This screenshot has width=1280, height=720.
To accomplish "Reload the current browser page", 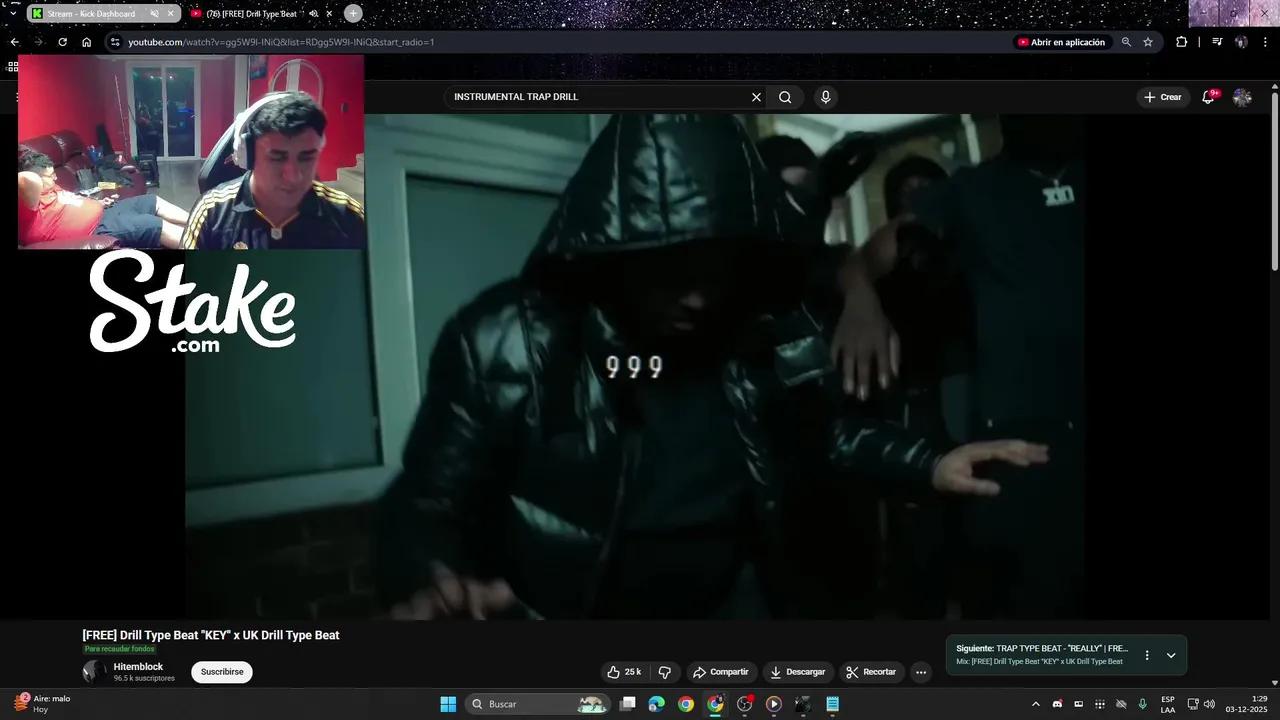I will (62, 42).
